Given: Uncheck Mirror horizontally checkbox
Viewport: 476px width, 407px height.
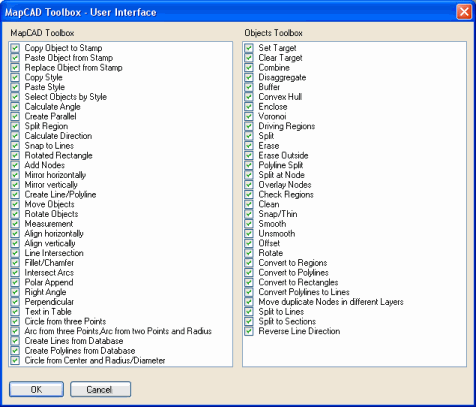Looking at the screenshot, I should [15, 175].
